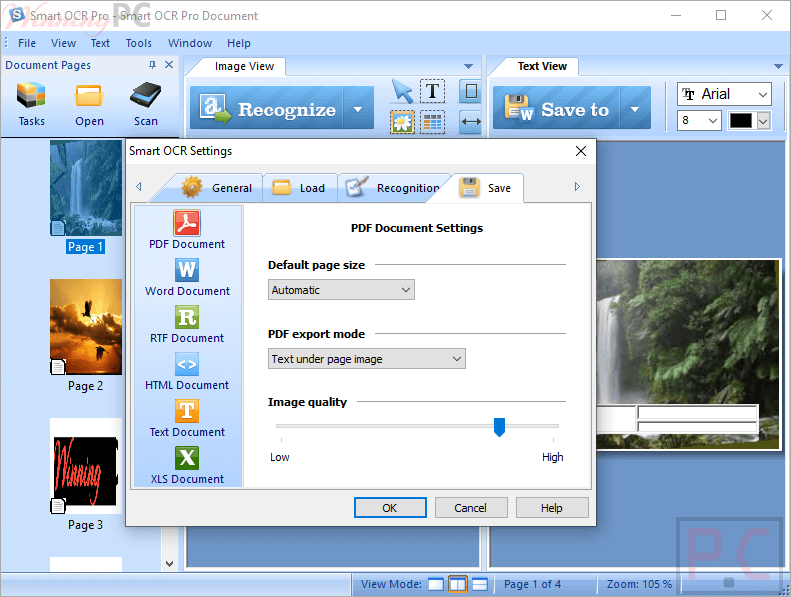Image resolution: width=791 pixels, height=597 pixels.
Task: Pin the Document Pages panel
Action: 152,65
